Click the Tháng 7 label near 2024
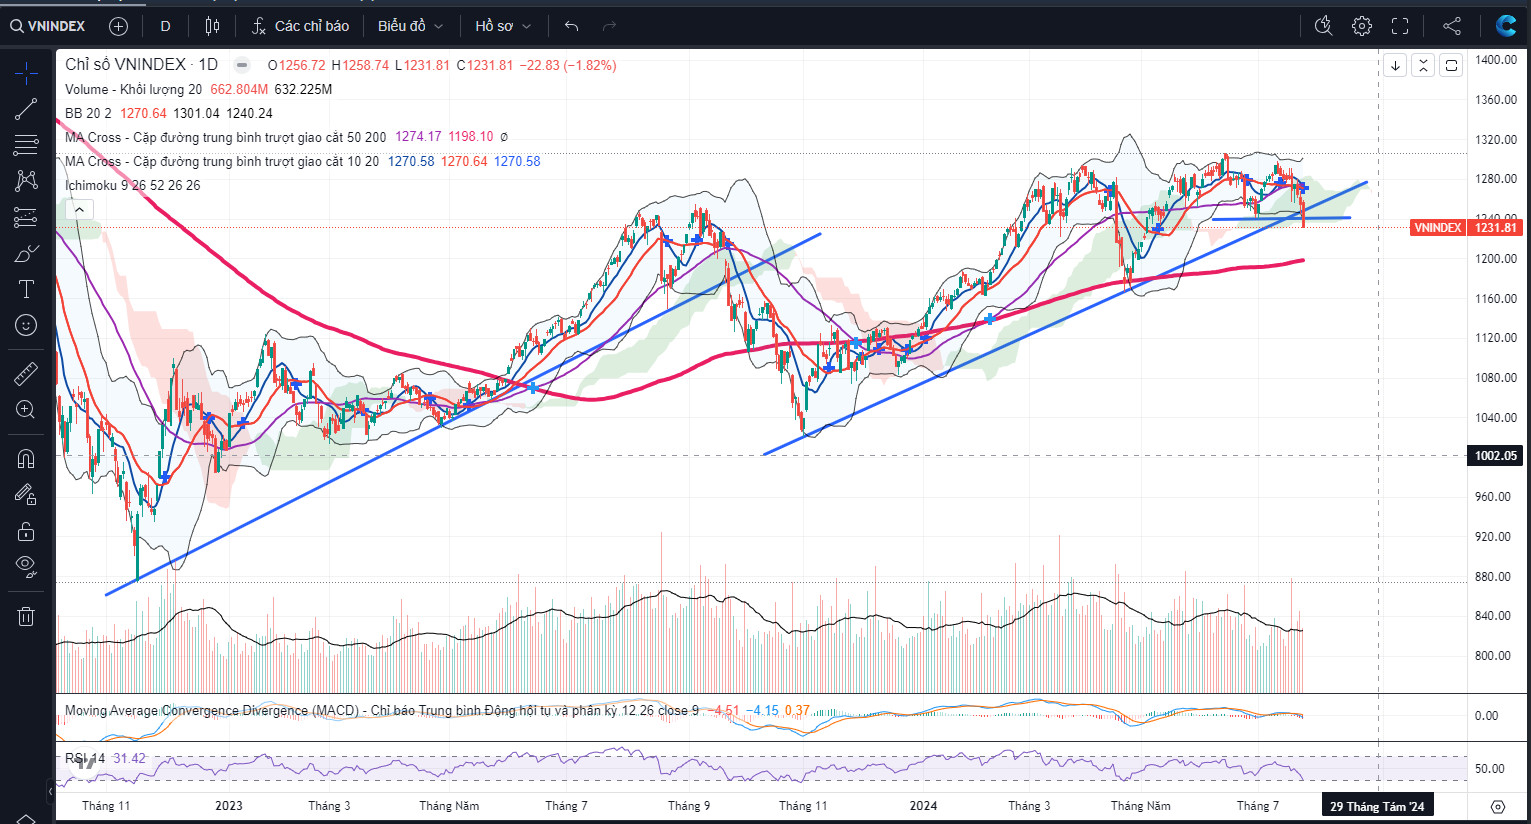 coord(1257,806)
